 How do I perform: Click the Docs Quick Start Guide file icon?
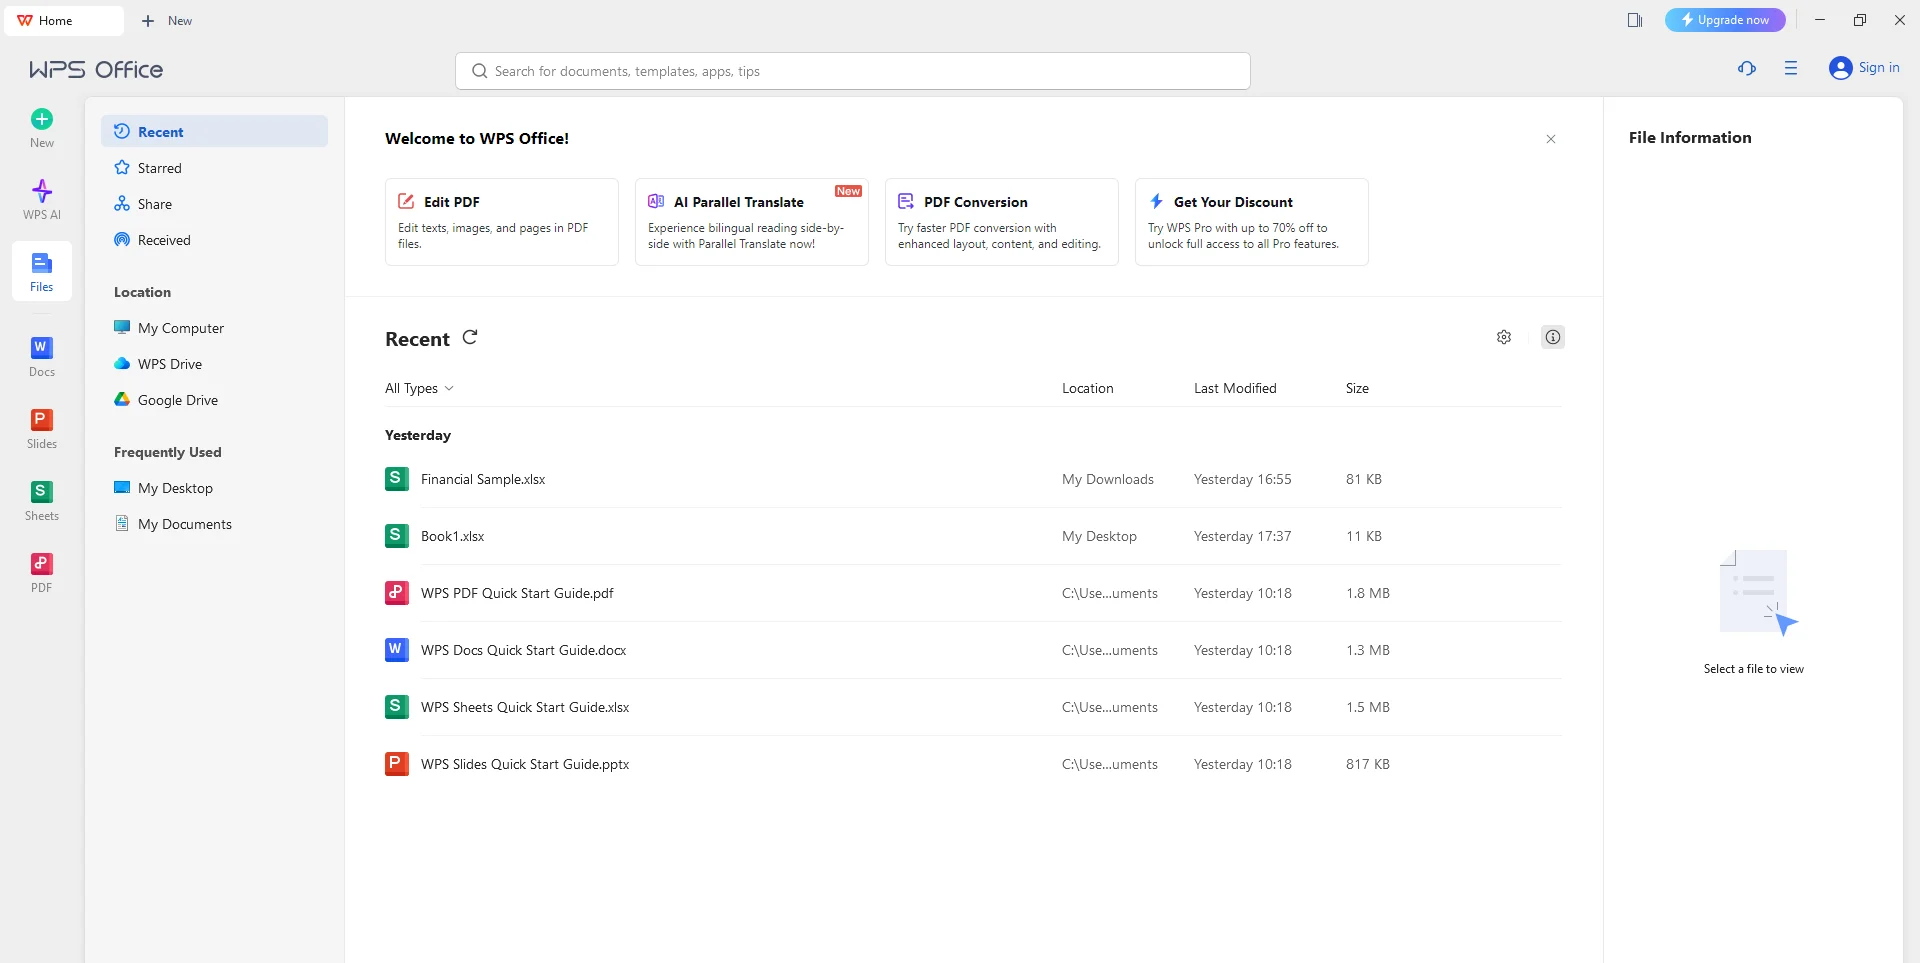[397, 650]
